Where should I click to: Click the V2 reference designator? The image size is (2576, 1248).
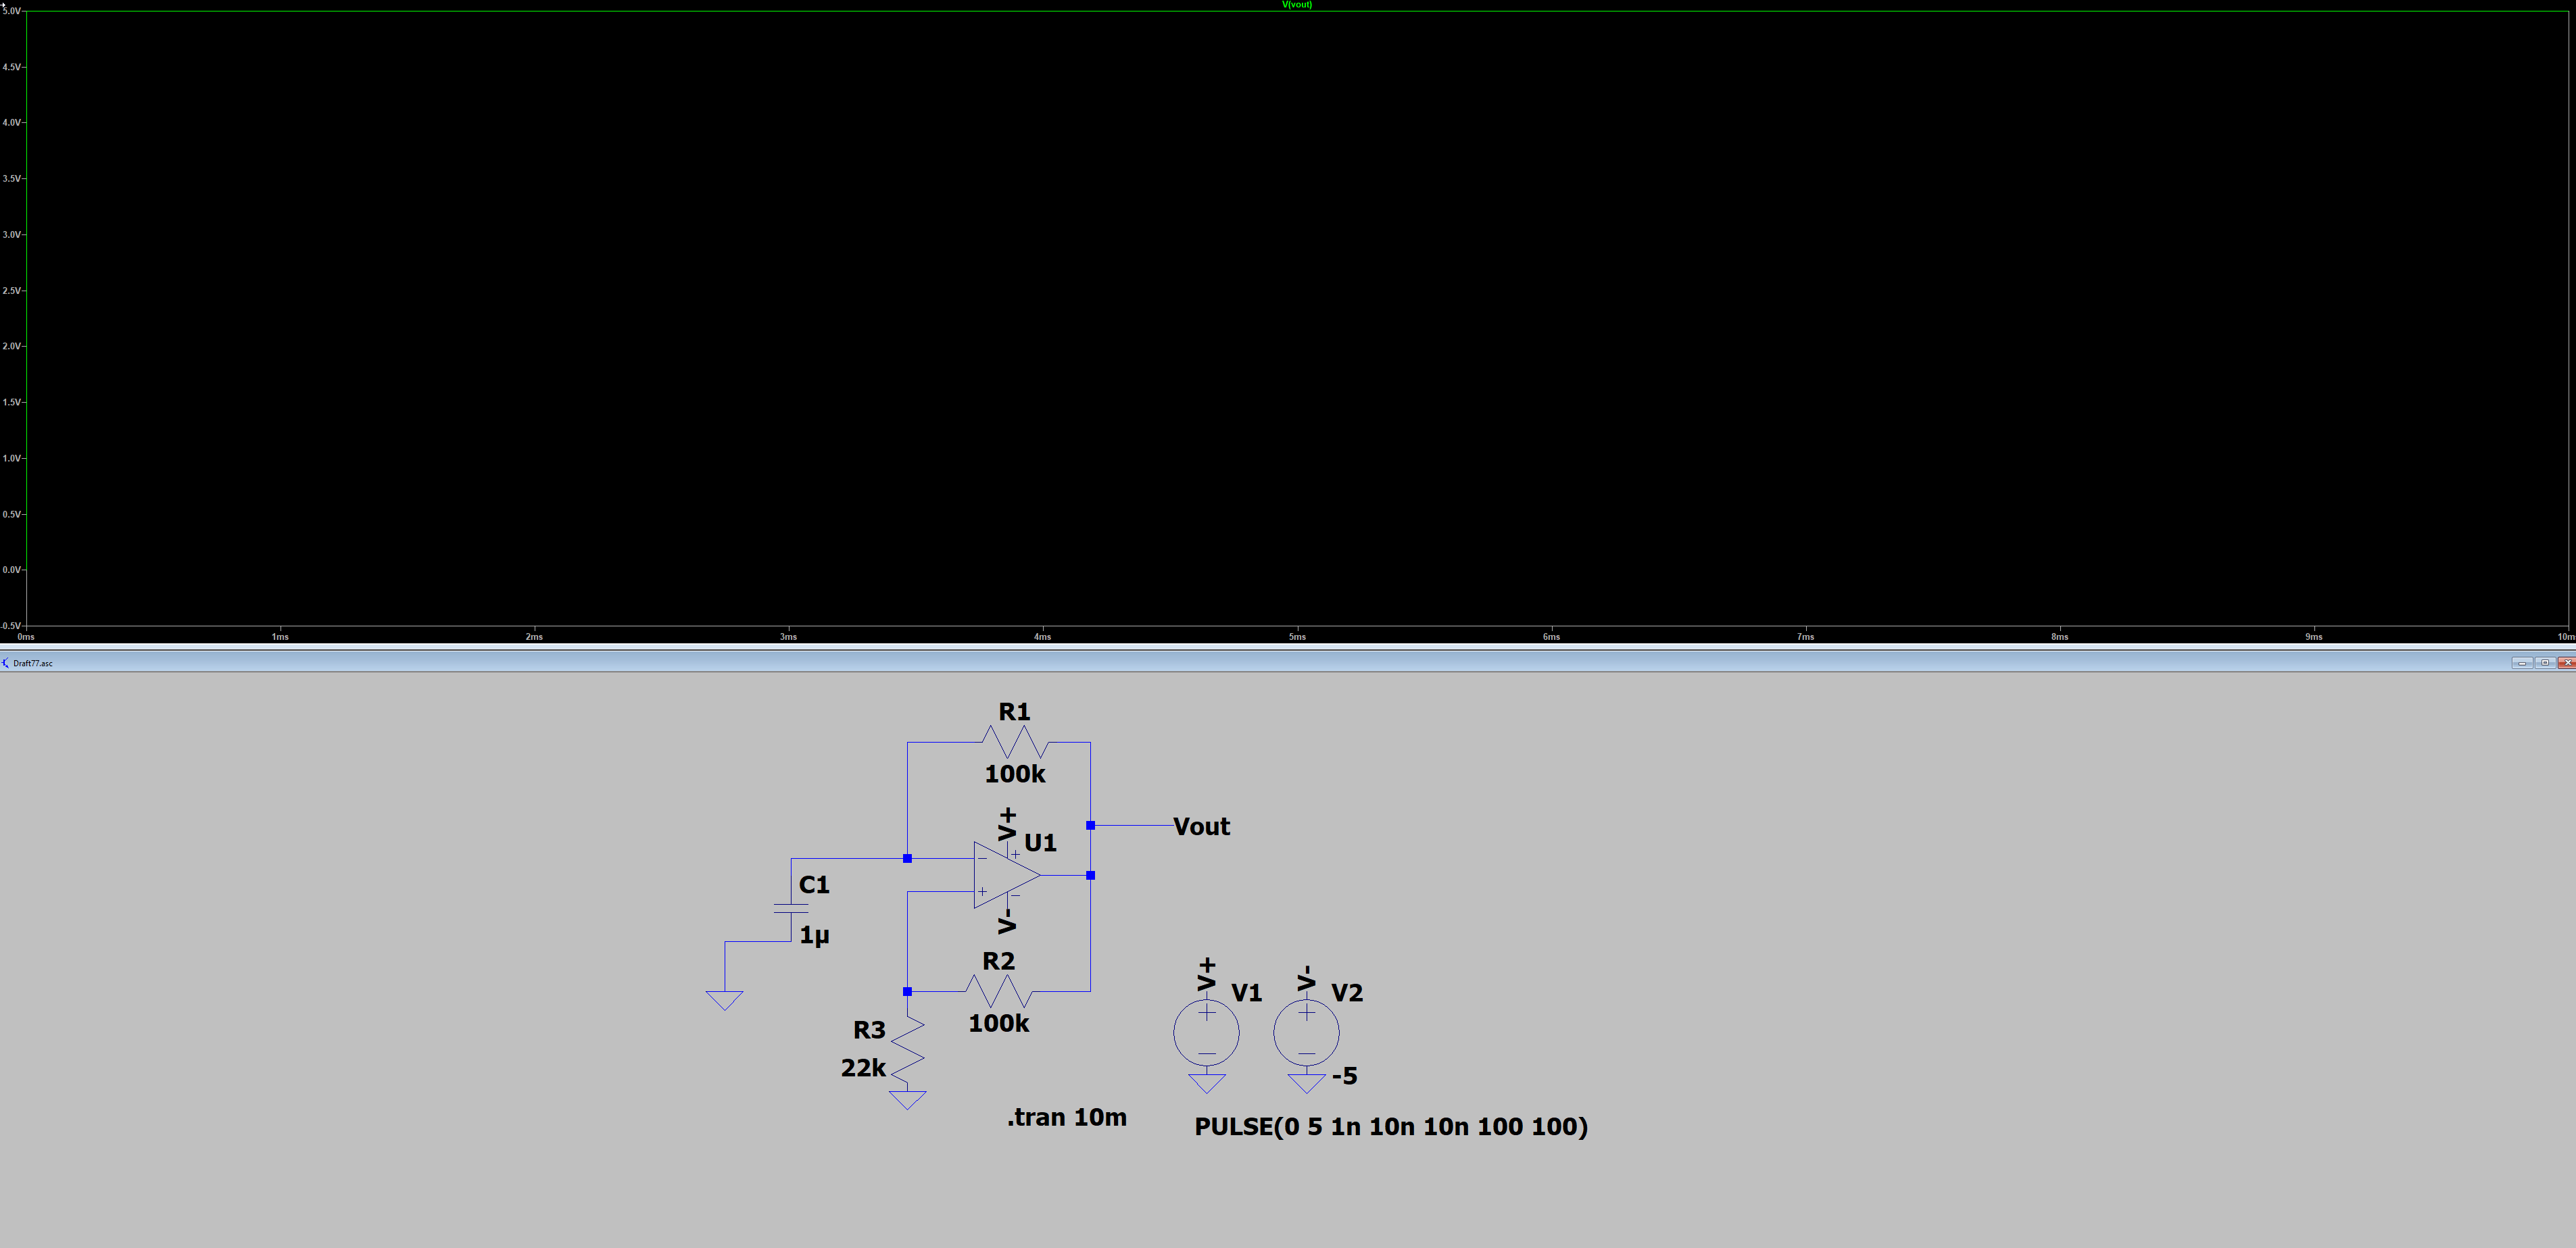[x=1347, y=993]
